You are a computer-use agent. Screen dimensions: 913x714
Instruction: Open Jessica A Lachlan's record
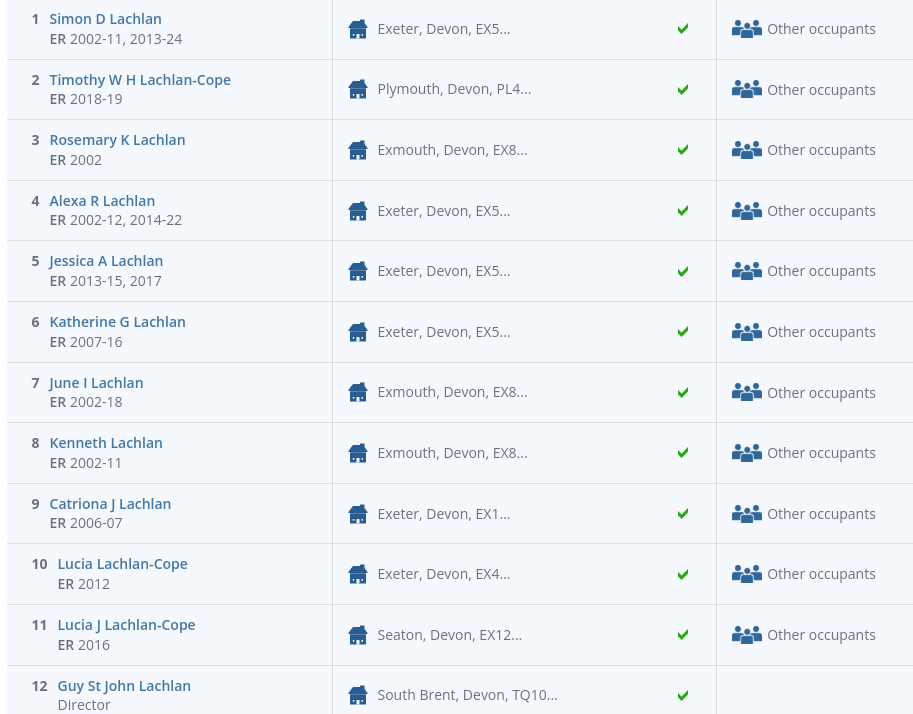click(x=106, y=261)
